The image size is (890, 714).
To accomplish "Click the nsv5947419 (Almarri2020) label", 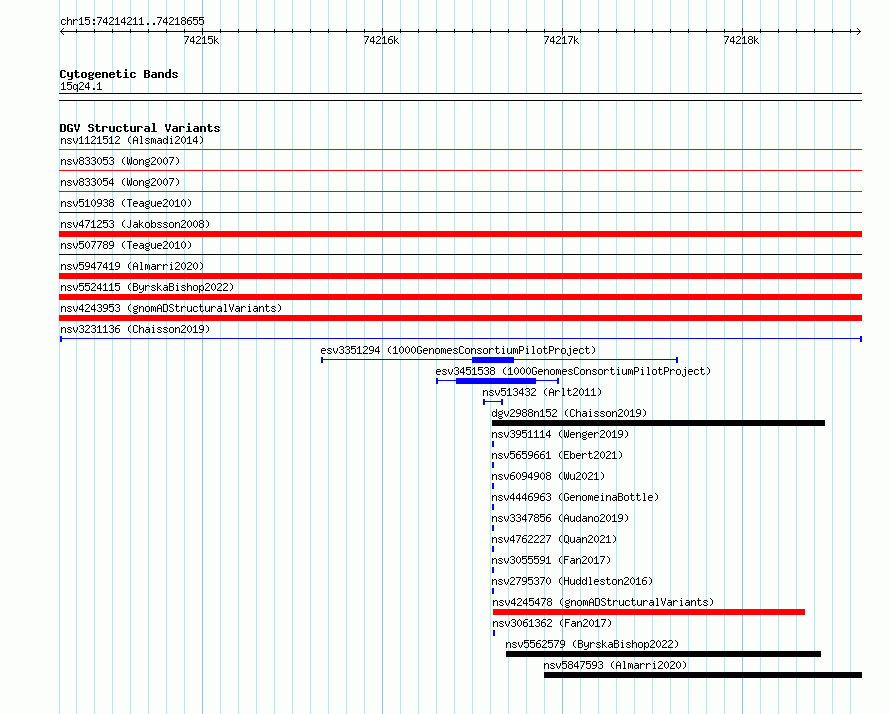I will pyautogui.click(x=132, y=266).
